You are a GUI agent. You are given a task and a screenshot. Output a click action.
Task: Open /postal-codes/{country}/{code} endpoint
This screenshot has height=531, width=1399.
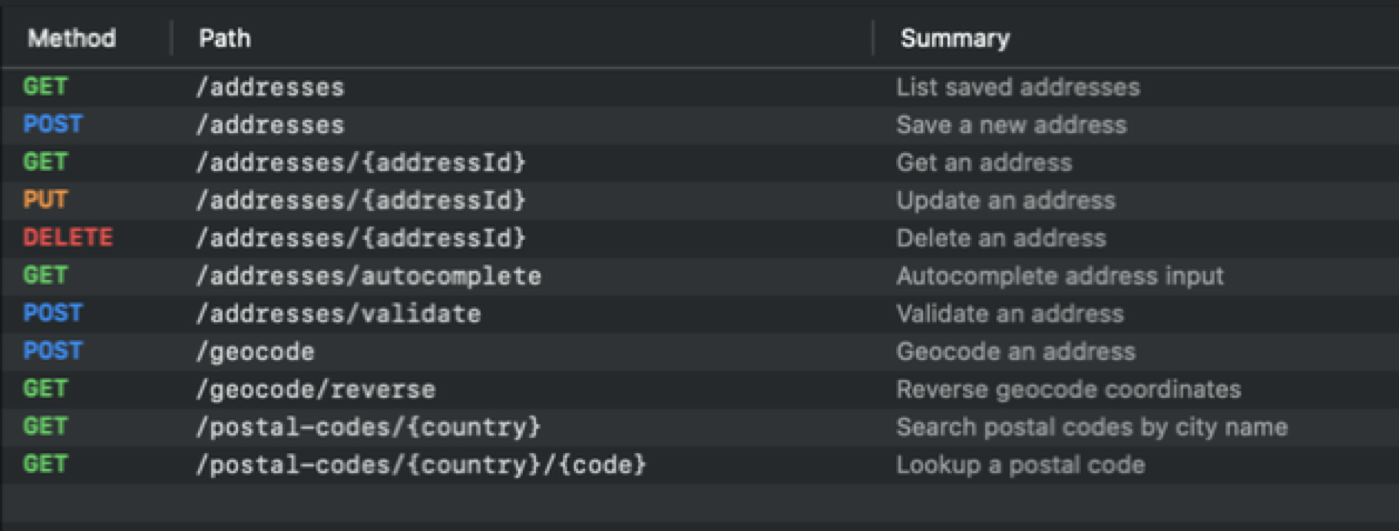click(421, 466)
